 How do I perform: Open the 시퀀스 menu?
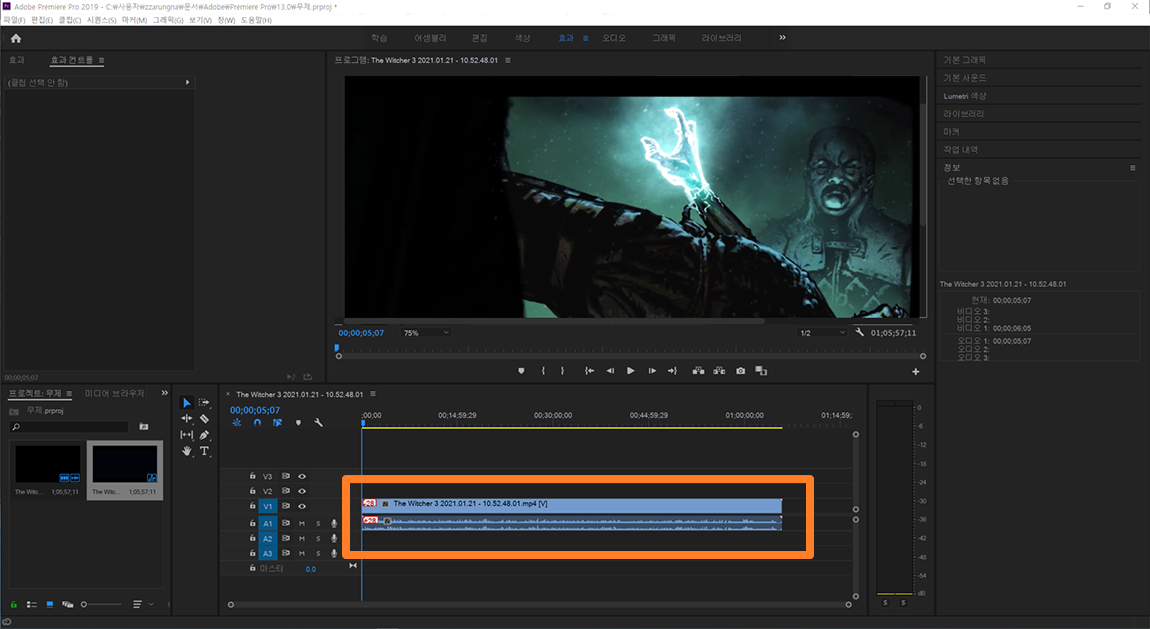pos(101,20)
